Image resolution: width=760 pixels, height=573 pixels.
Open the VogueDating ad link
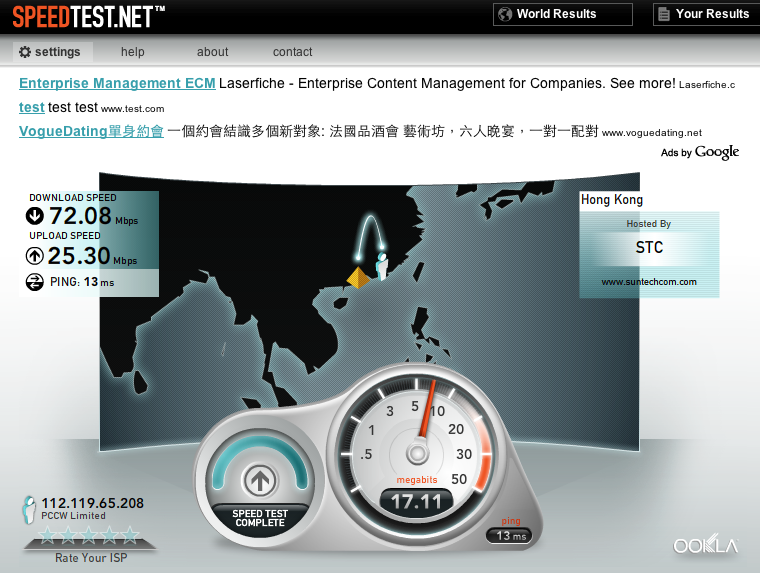pyautogui.click(x=91, y=131)
